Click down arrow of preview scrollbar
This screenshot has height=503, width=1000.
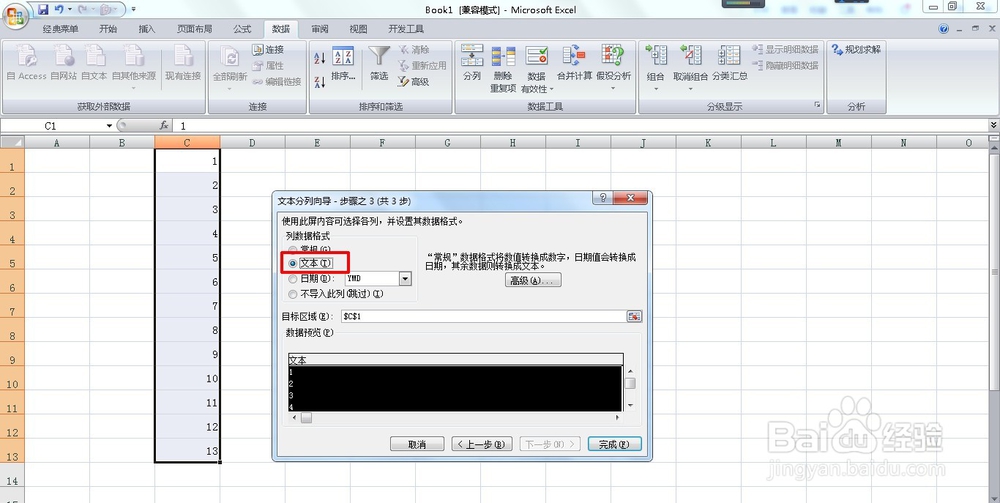(630, 405)
